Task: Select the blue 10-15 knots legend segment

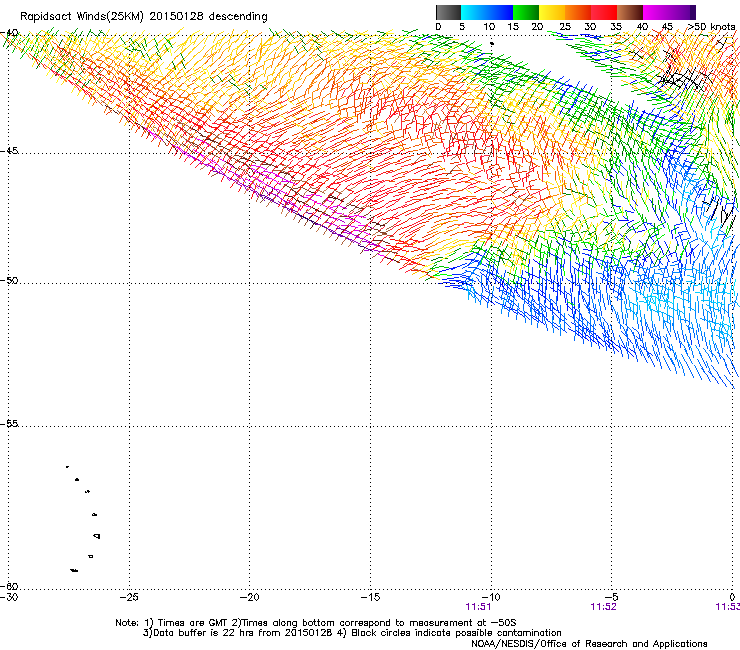Action: [x=500, y=12]
